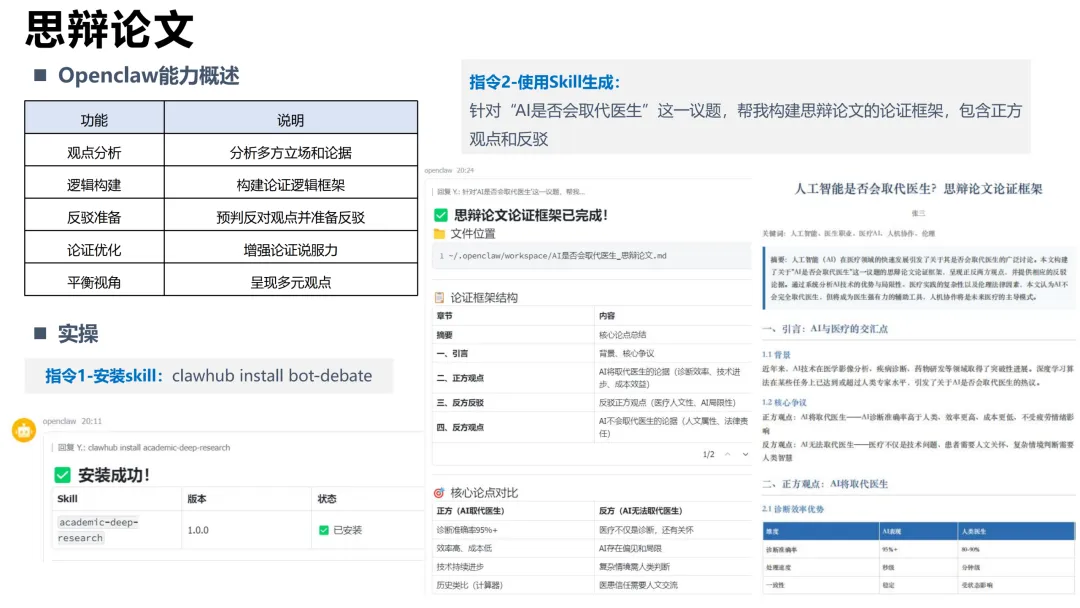The width and height of the screenshot is (1080, 608).
Task: Go to previous page with up chevron near 1/2
Action: [727, 454]
